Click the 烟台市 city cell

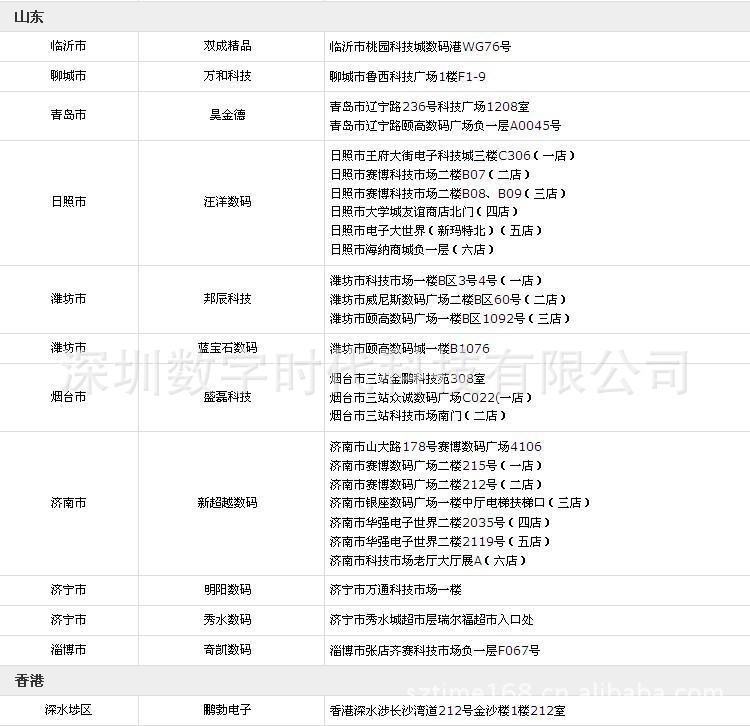pyautogui.click(x=68, y=397)
